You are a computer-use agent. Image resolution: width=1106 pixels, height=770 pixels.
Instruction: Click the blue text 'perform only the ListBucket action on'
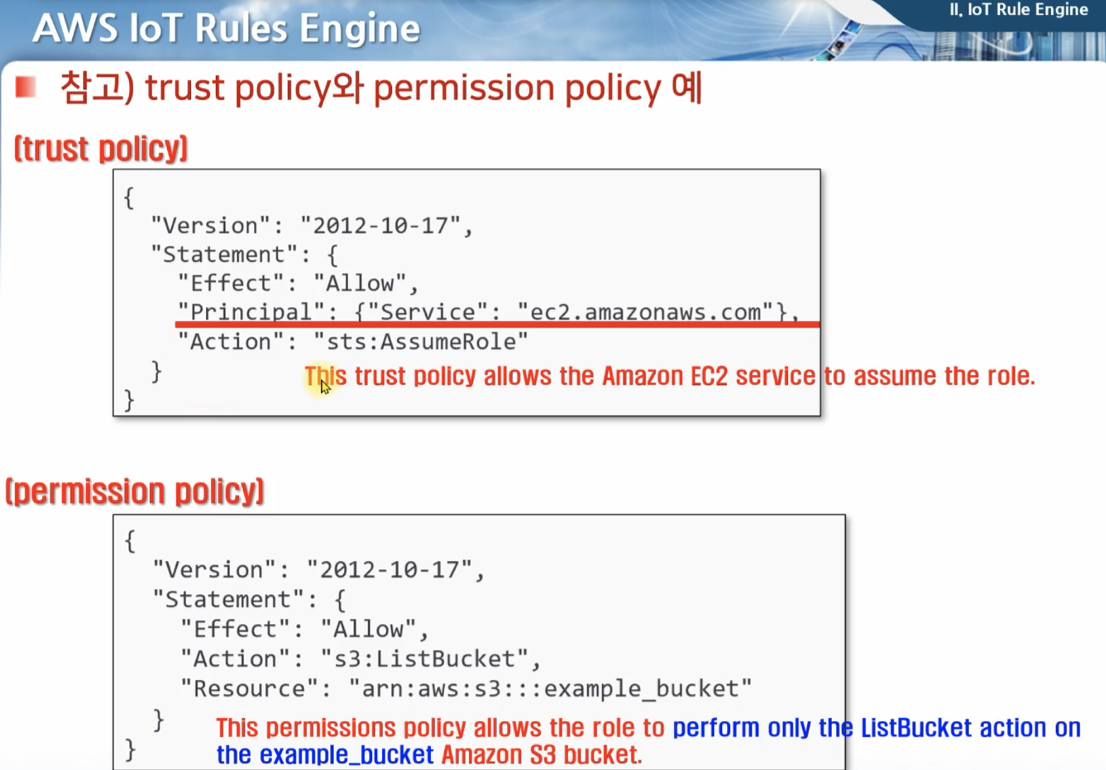coord(876,728)
